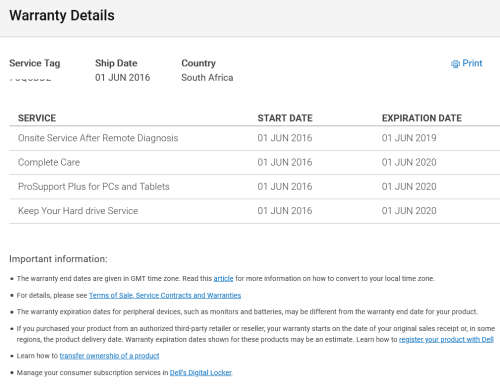Click the printer icon beside Print

click(x=455, y=64)
